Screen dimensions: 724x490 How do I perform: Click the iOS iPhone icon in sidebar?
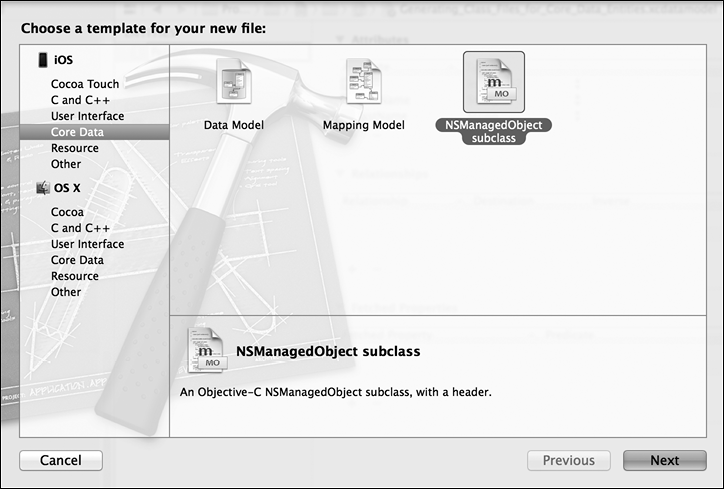pyautogui.click(x=42, y=61)
